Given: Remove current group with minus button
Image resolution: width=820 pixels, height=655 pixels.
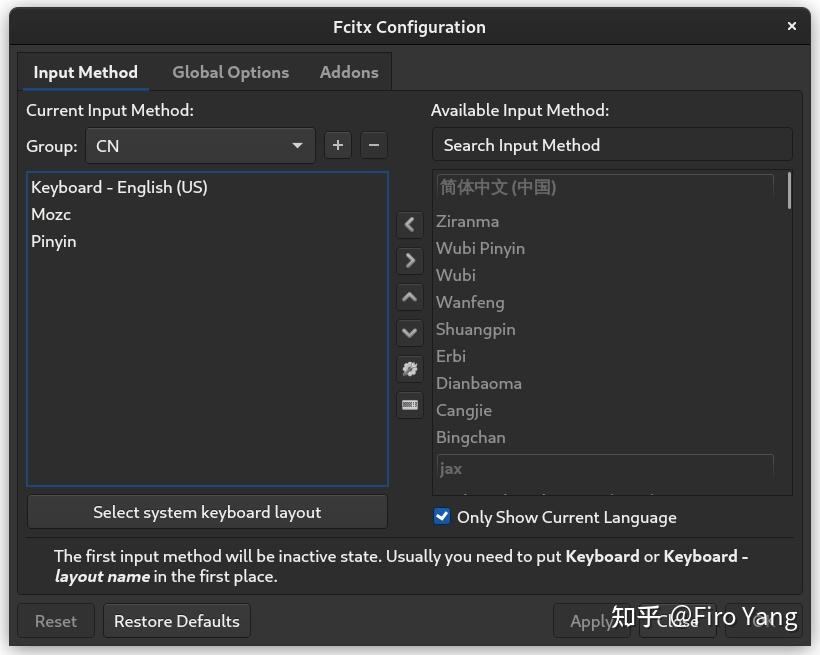Looking at the screenshot, I should [374, 145].
